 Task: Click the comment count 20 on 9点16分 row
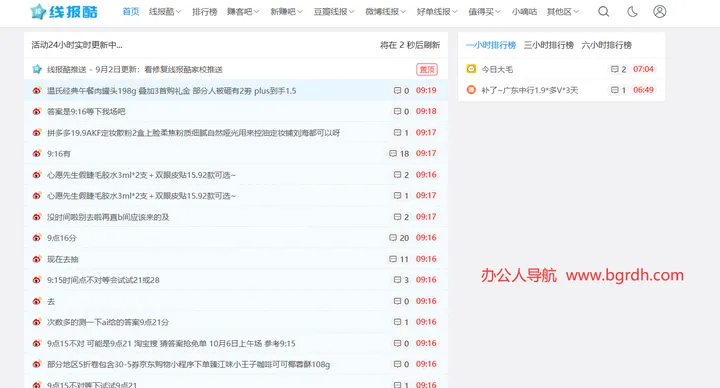(404, 238)
